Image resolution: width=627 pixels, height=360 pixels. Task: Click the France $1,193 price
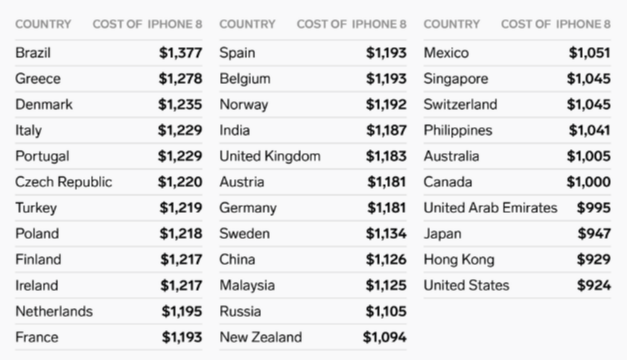182,337
